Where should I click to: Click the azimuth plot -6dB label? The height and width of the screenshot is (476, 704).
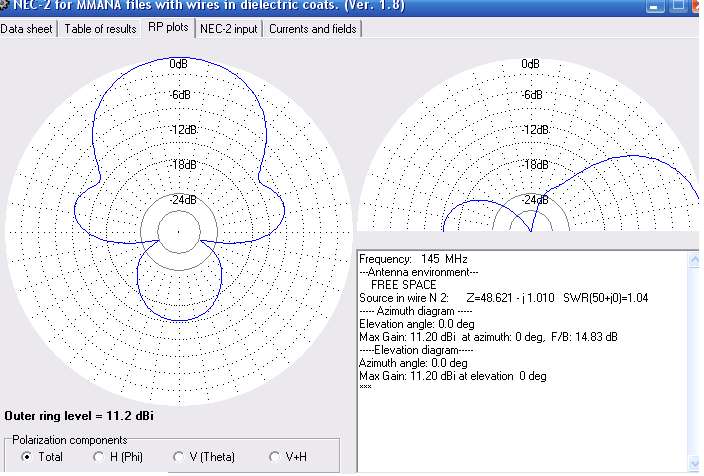click(180, 95)
